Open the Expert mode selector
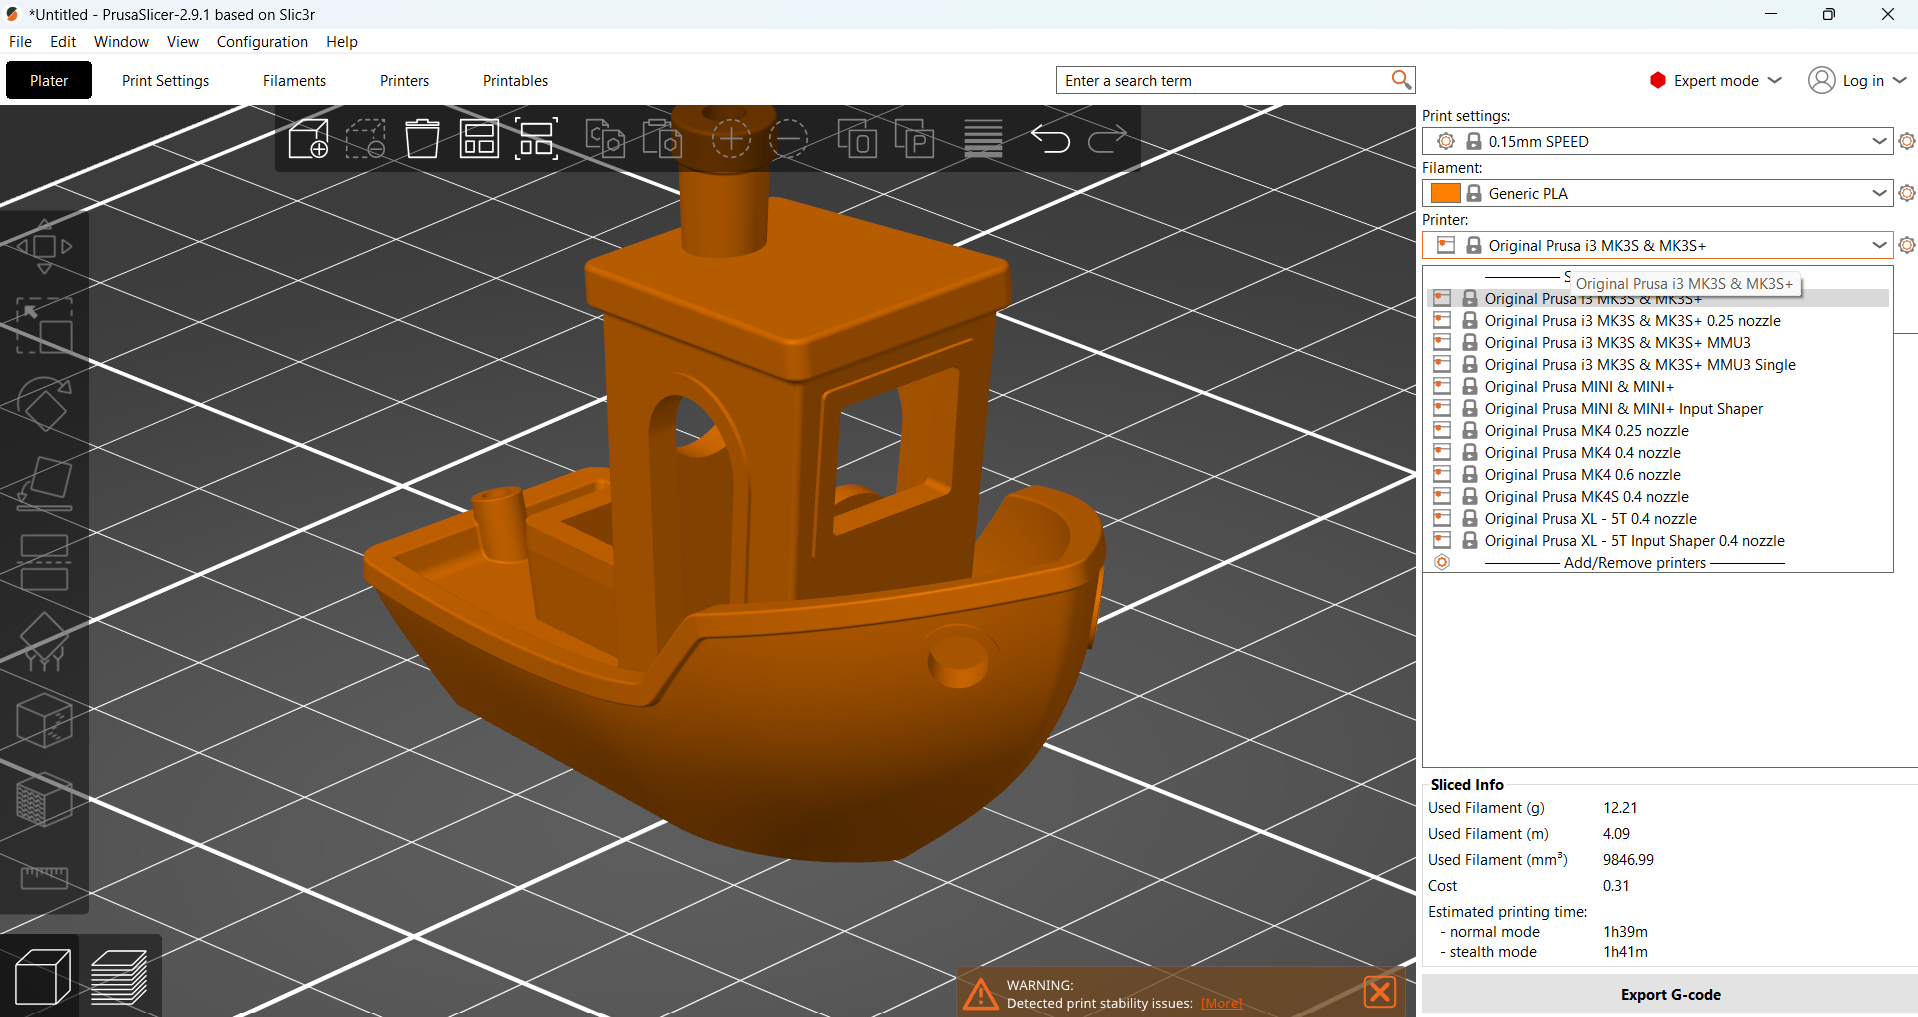 pyautogui.click(x=1715, y=81)
